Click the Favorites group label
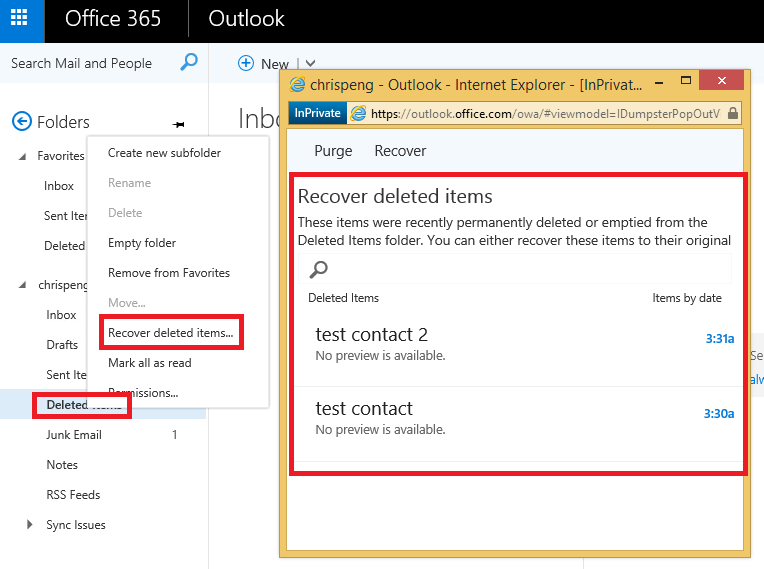The height and width of the screenshot is (569, 764). [61, 156]
